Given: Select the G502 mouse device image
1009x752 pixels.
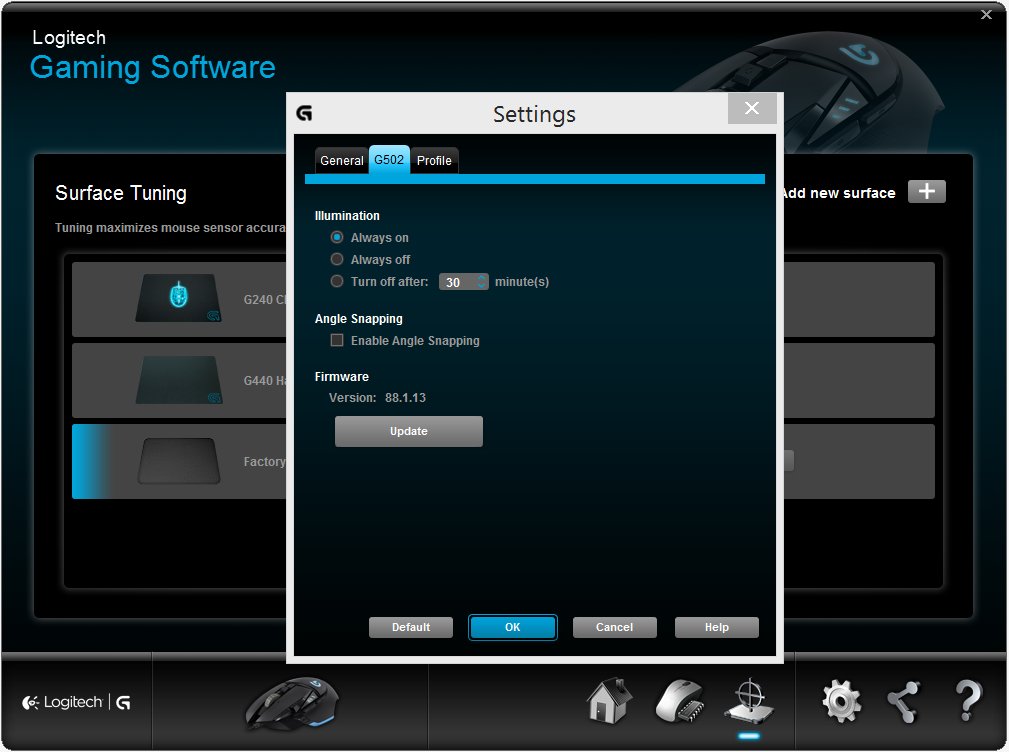Looking at the screenshot, I should pyautogui.click(x=292, y=702).
